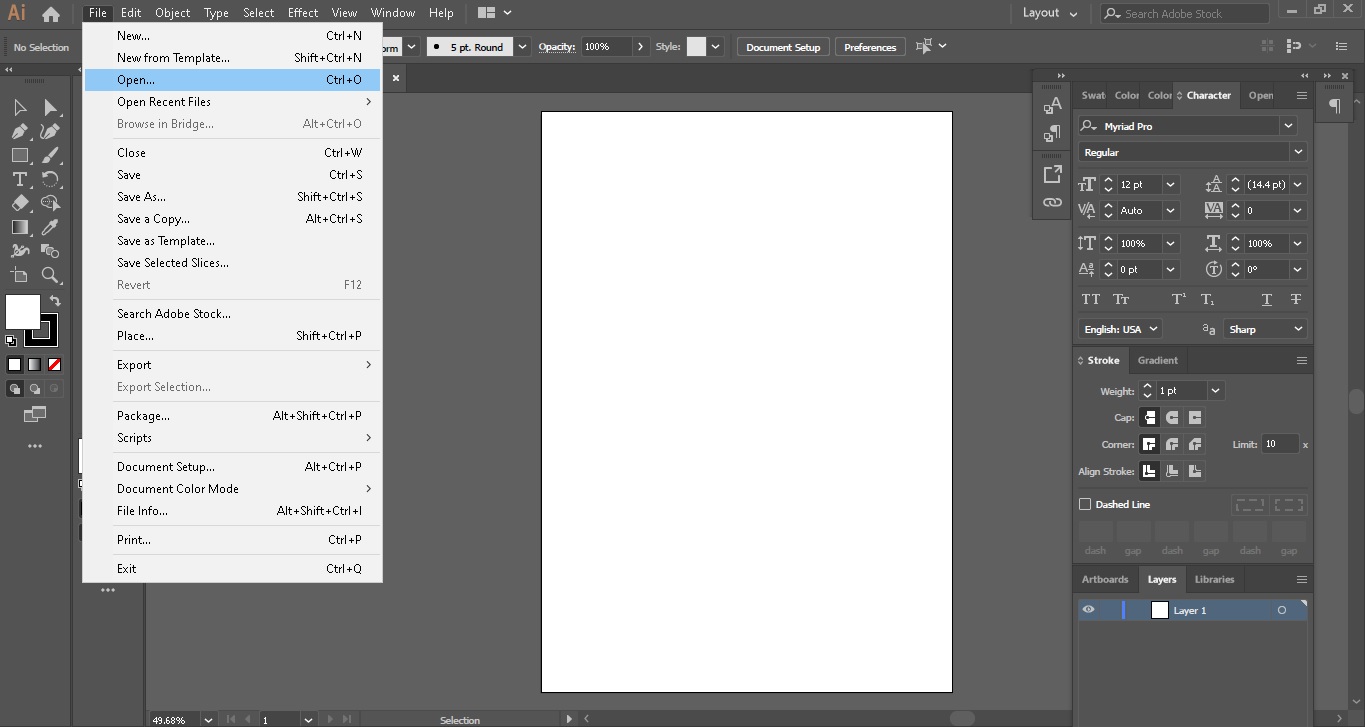
Task: Hide Layer 1 using the eye icon
Action: [x=1088, y=610]
